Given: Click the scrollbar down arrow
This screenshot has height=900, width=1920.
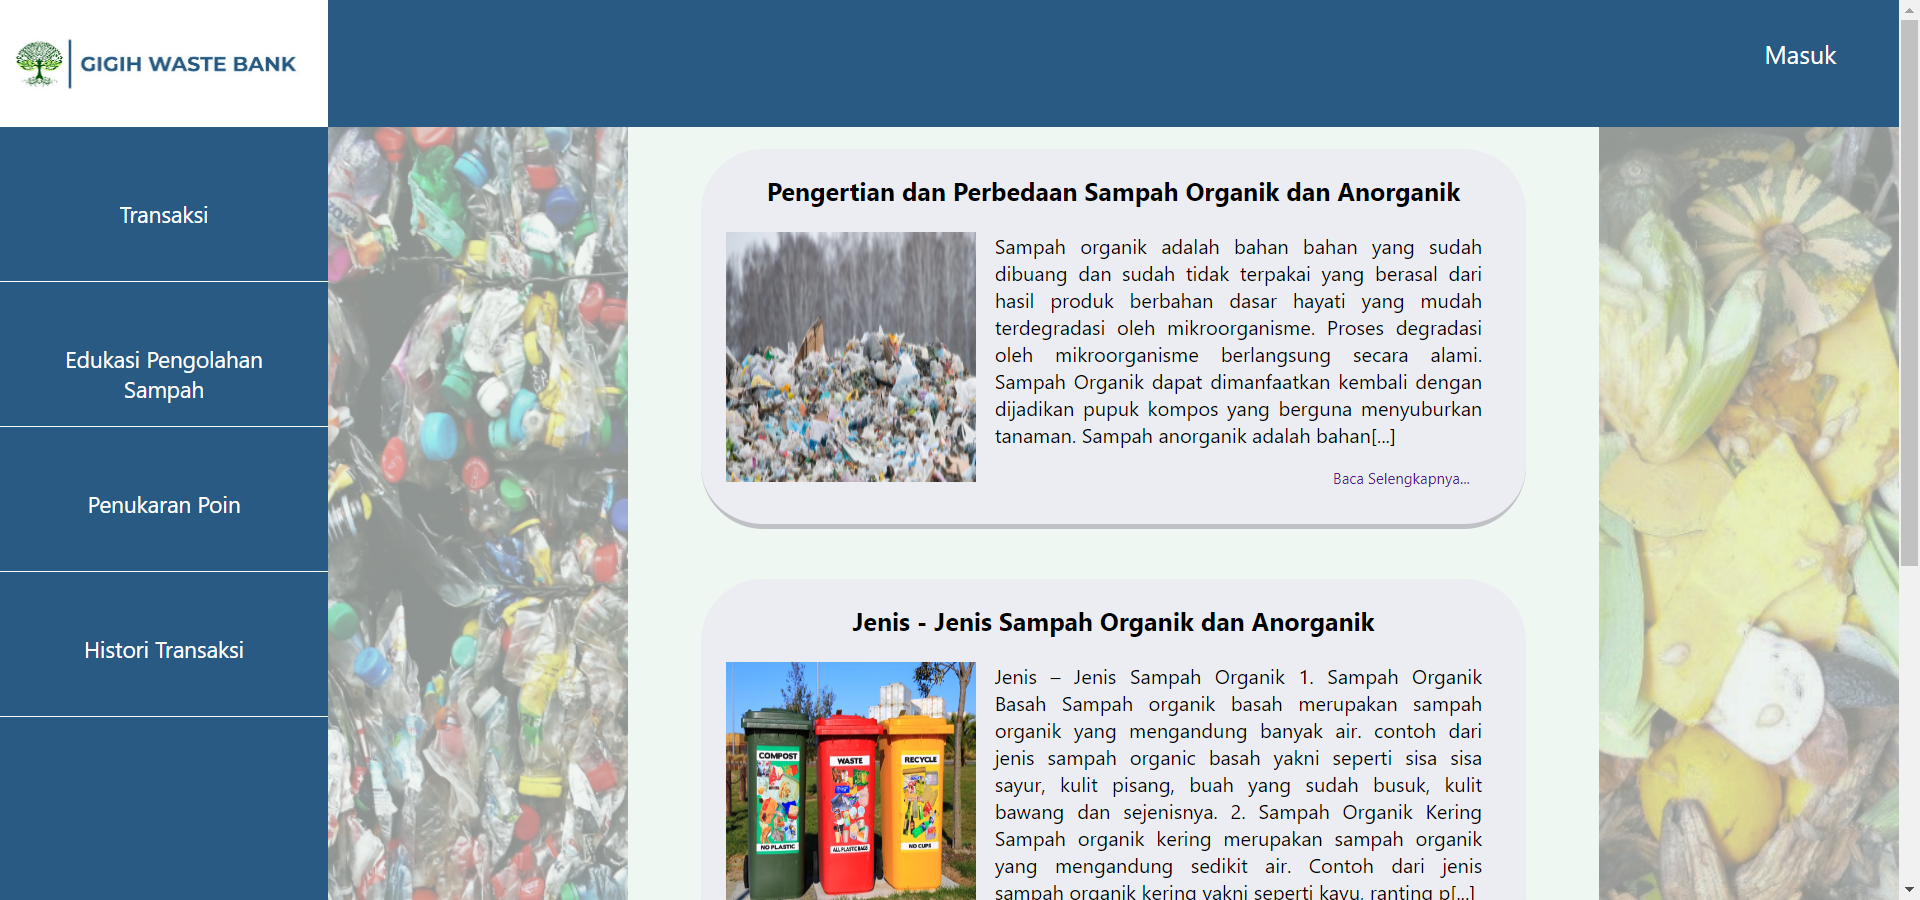Looking at the screenshot, I should pyautogui.click(x=1909, y=890).
